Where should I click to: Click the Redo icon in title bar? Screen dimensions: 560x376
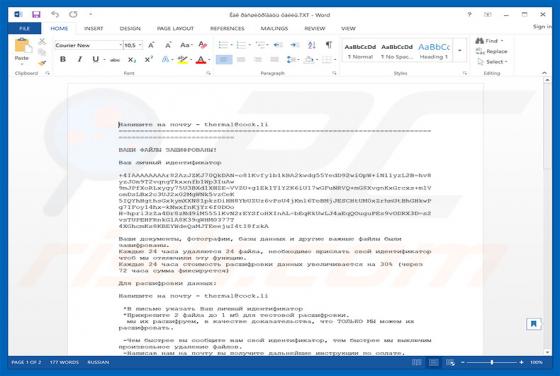(73, 14)
